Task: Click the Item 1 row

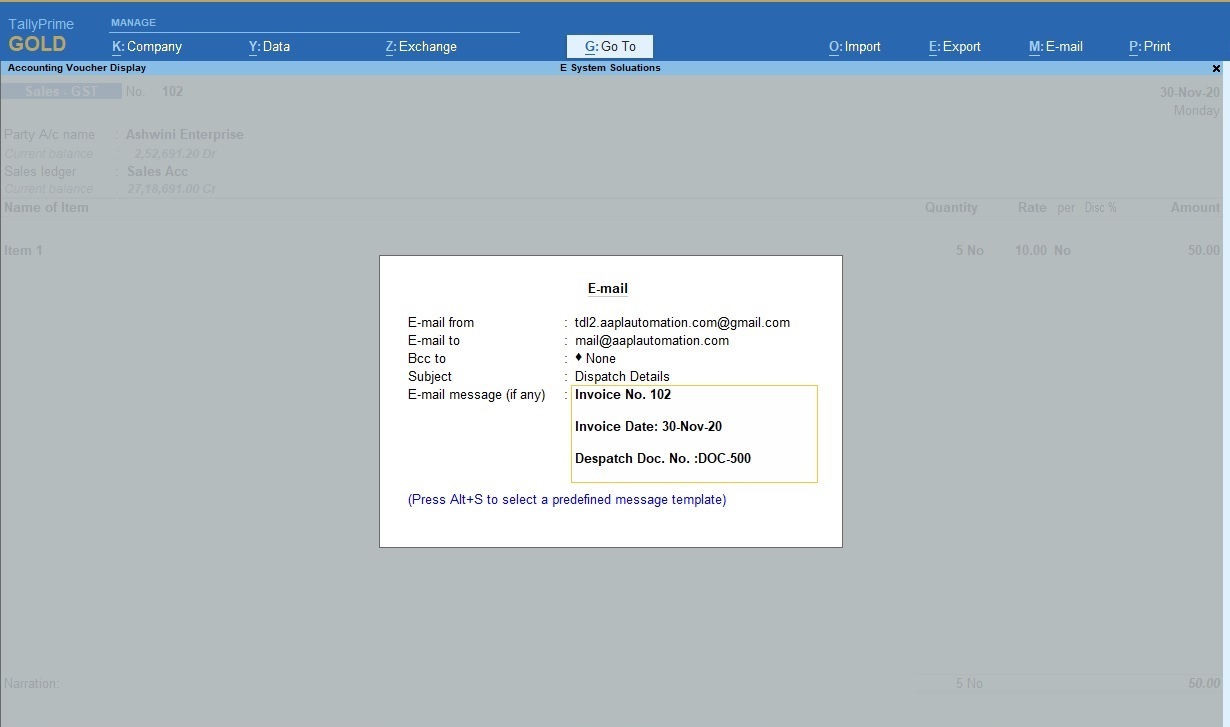Action: click(x=24, y=251)
